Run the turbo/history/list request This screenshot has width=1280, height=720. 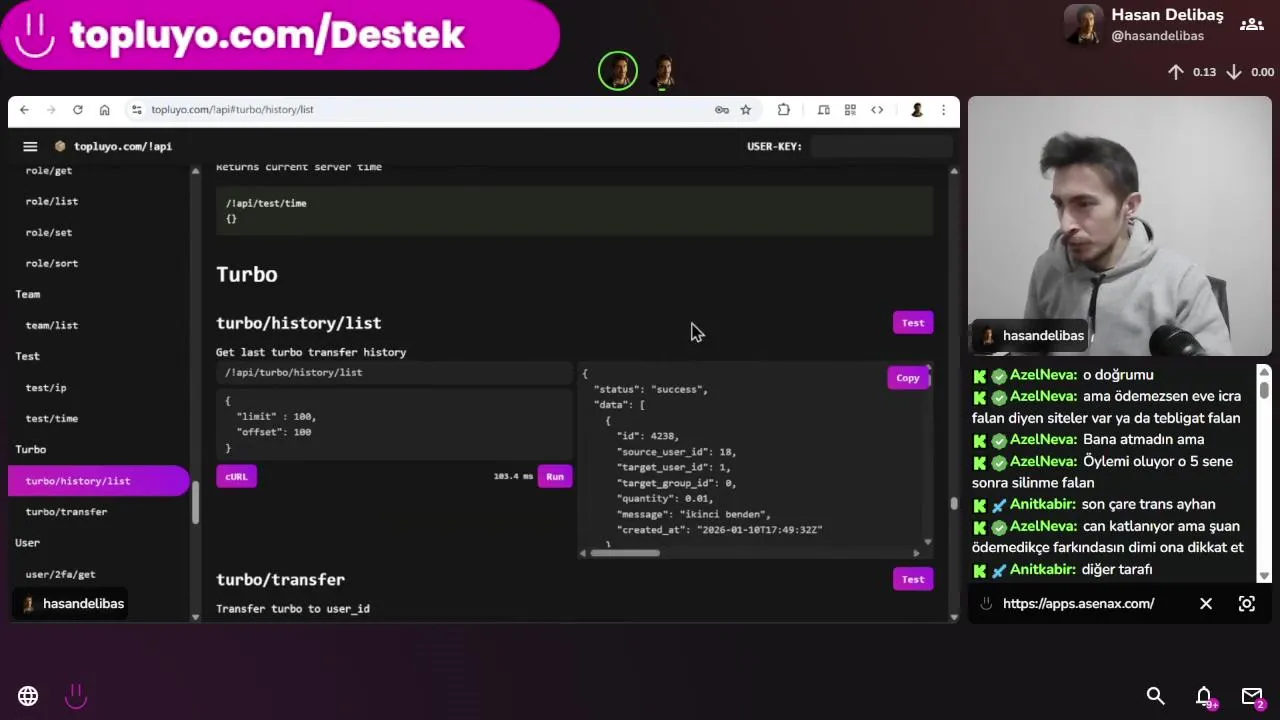[x=555, y=477]
